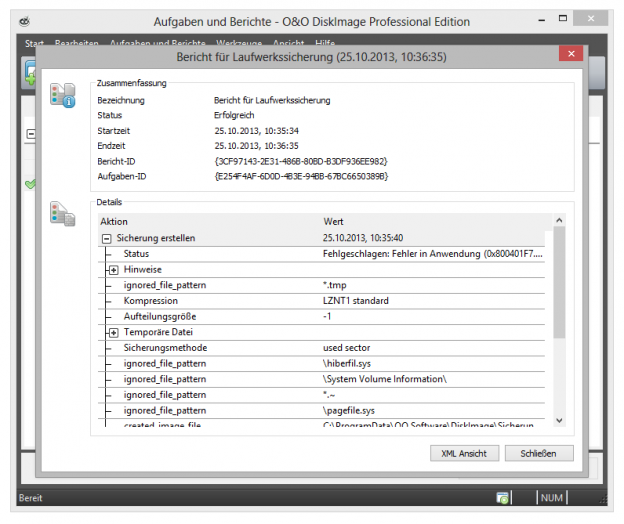Click the details list icon beside Details
624x524 pixels.
coord(62,214)
